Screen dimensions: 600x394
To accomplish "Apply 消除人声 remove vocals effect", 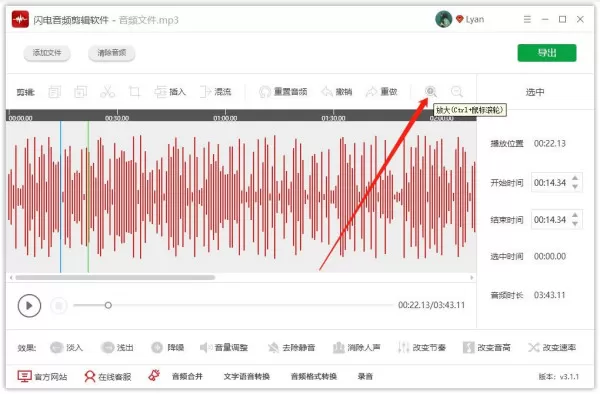I will coord(357,348).
